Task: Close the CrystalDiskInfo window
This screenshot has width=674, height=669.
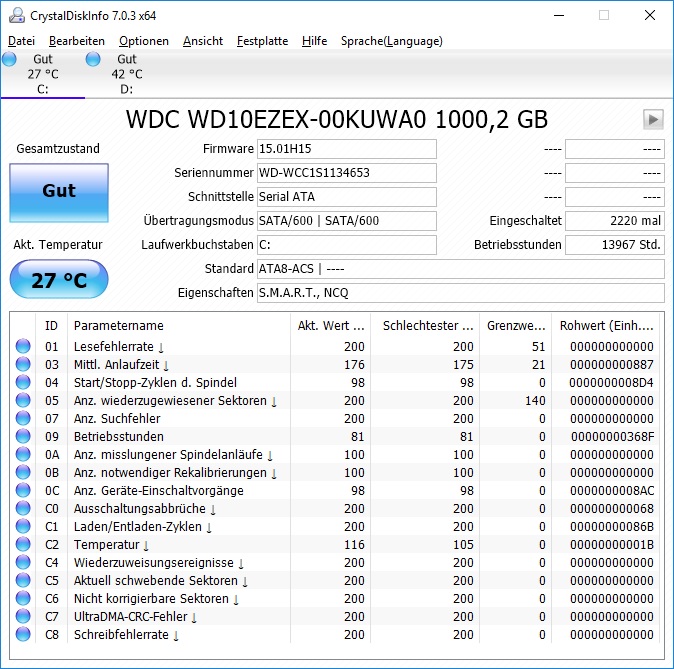Action: 650,15
